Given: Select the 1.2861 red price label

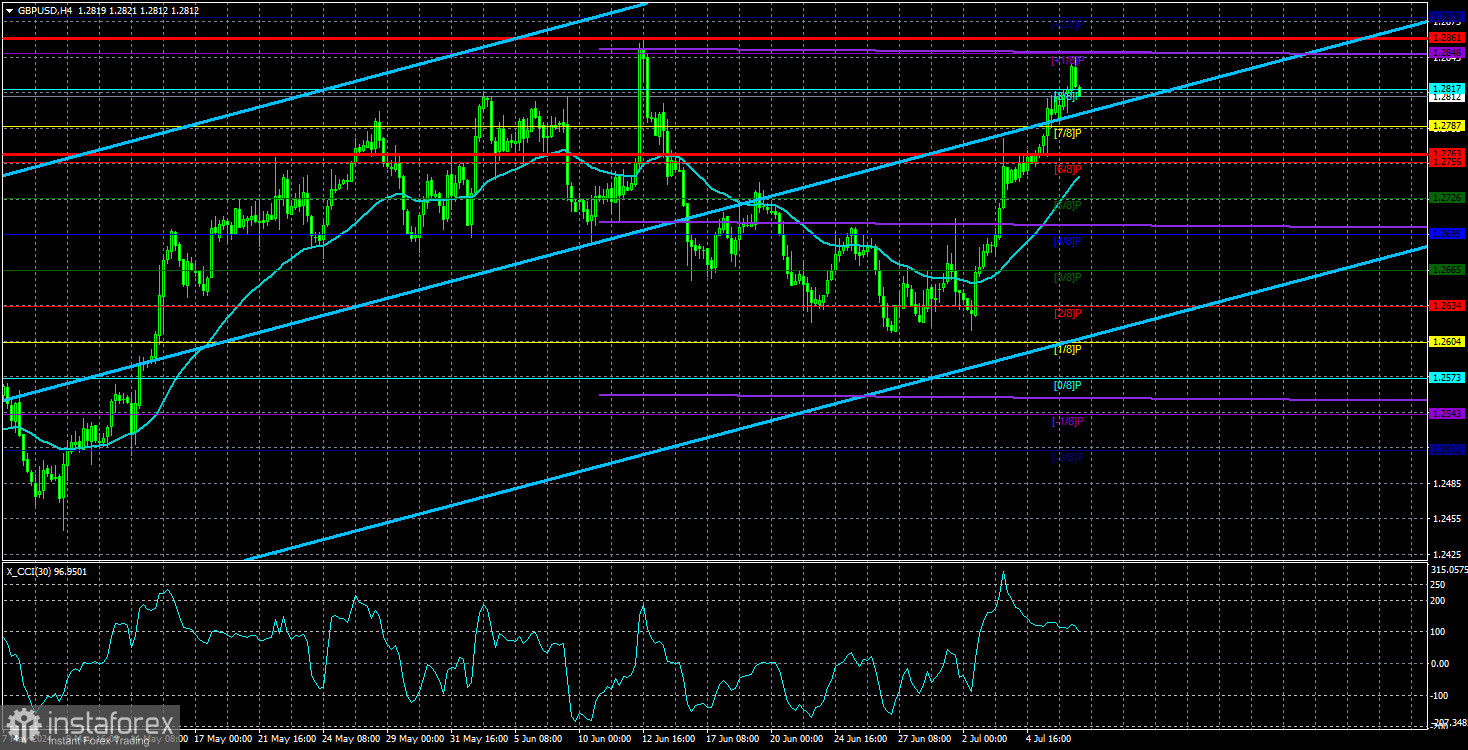Looking at the screenshot, I should [1448, 38].
